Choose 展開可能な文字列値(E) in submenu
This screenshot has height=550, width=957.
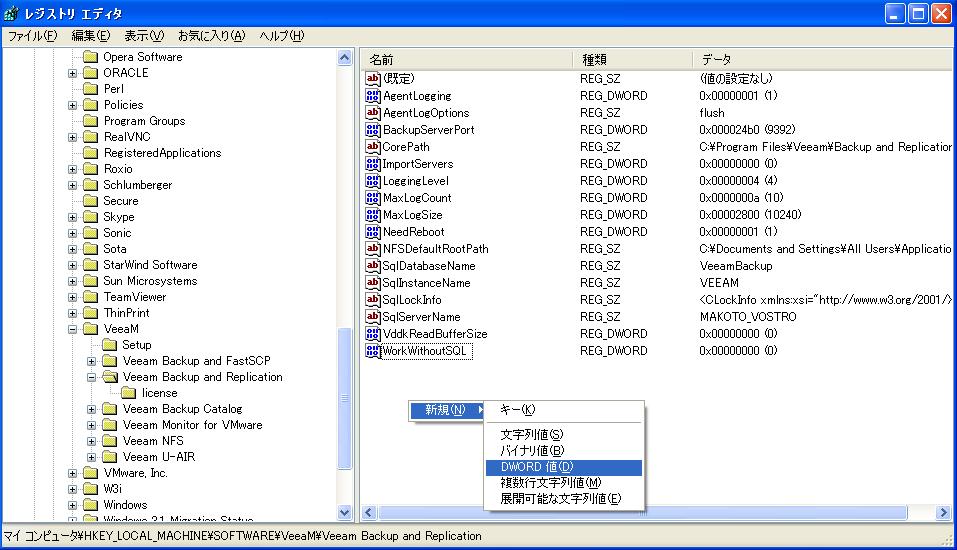(564, 499)
